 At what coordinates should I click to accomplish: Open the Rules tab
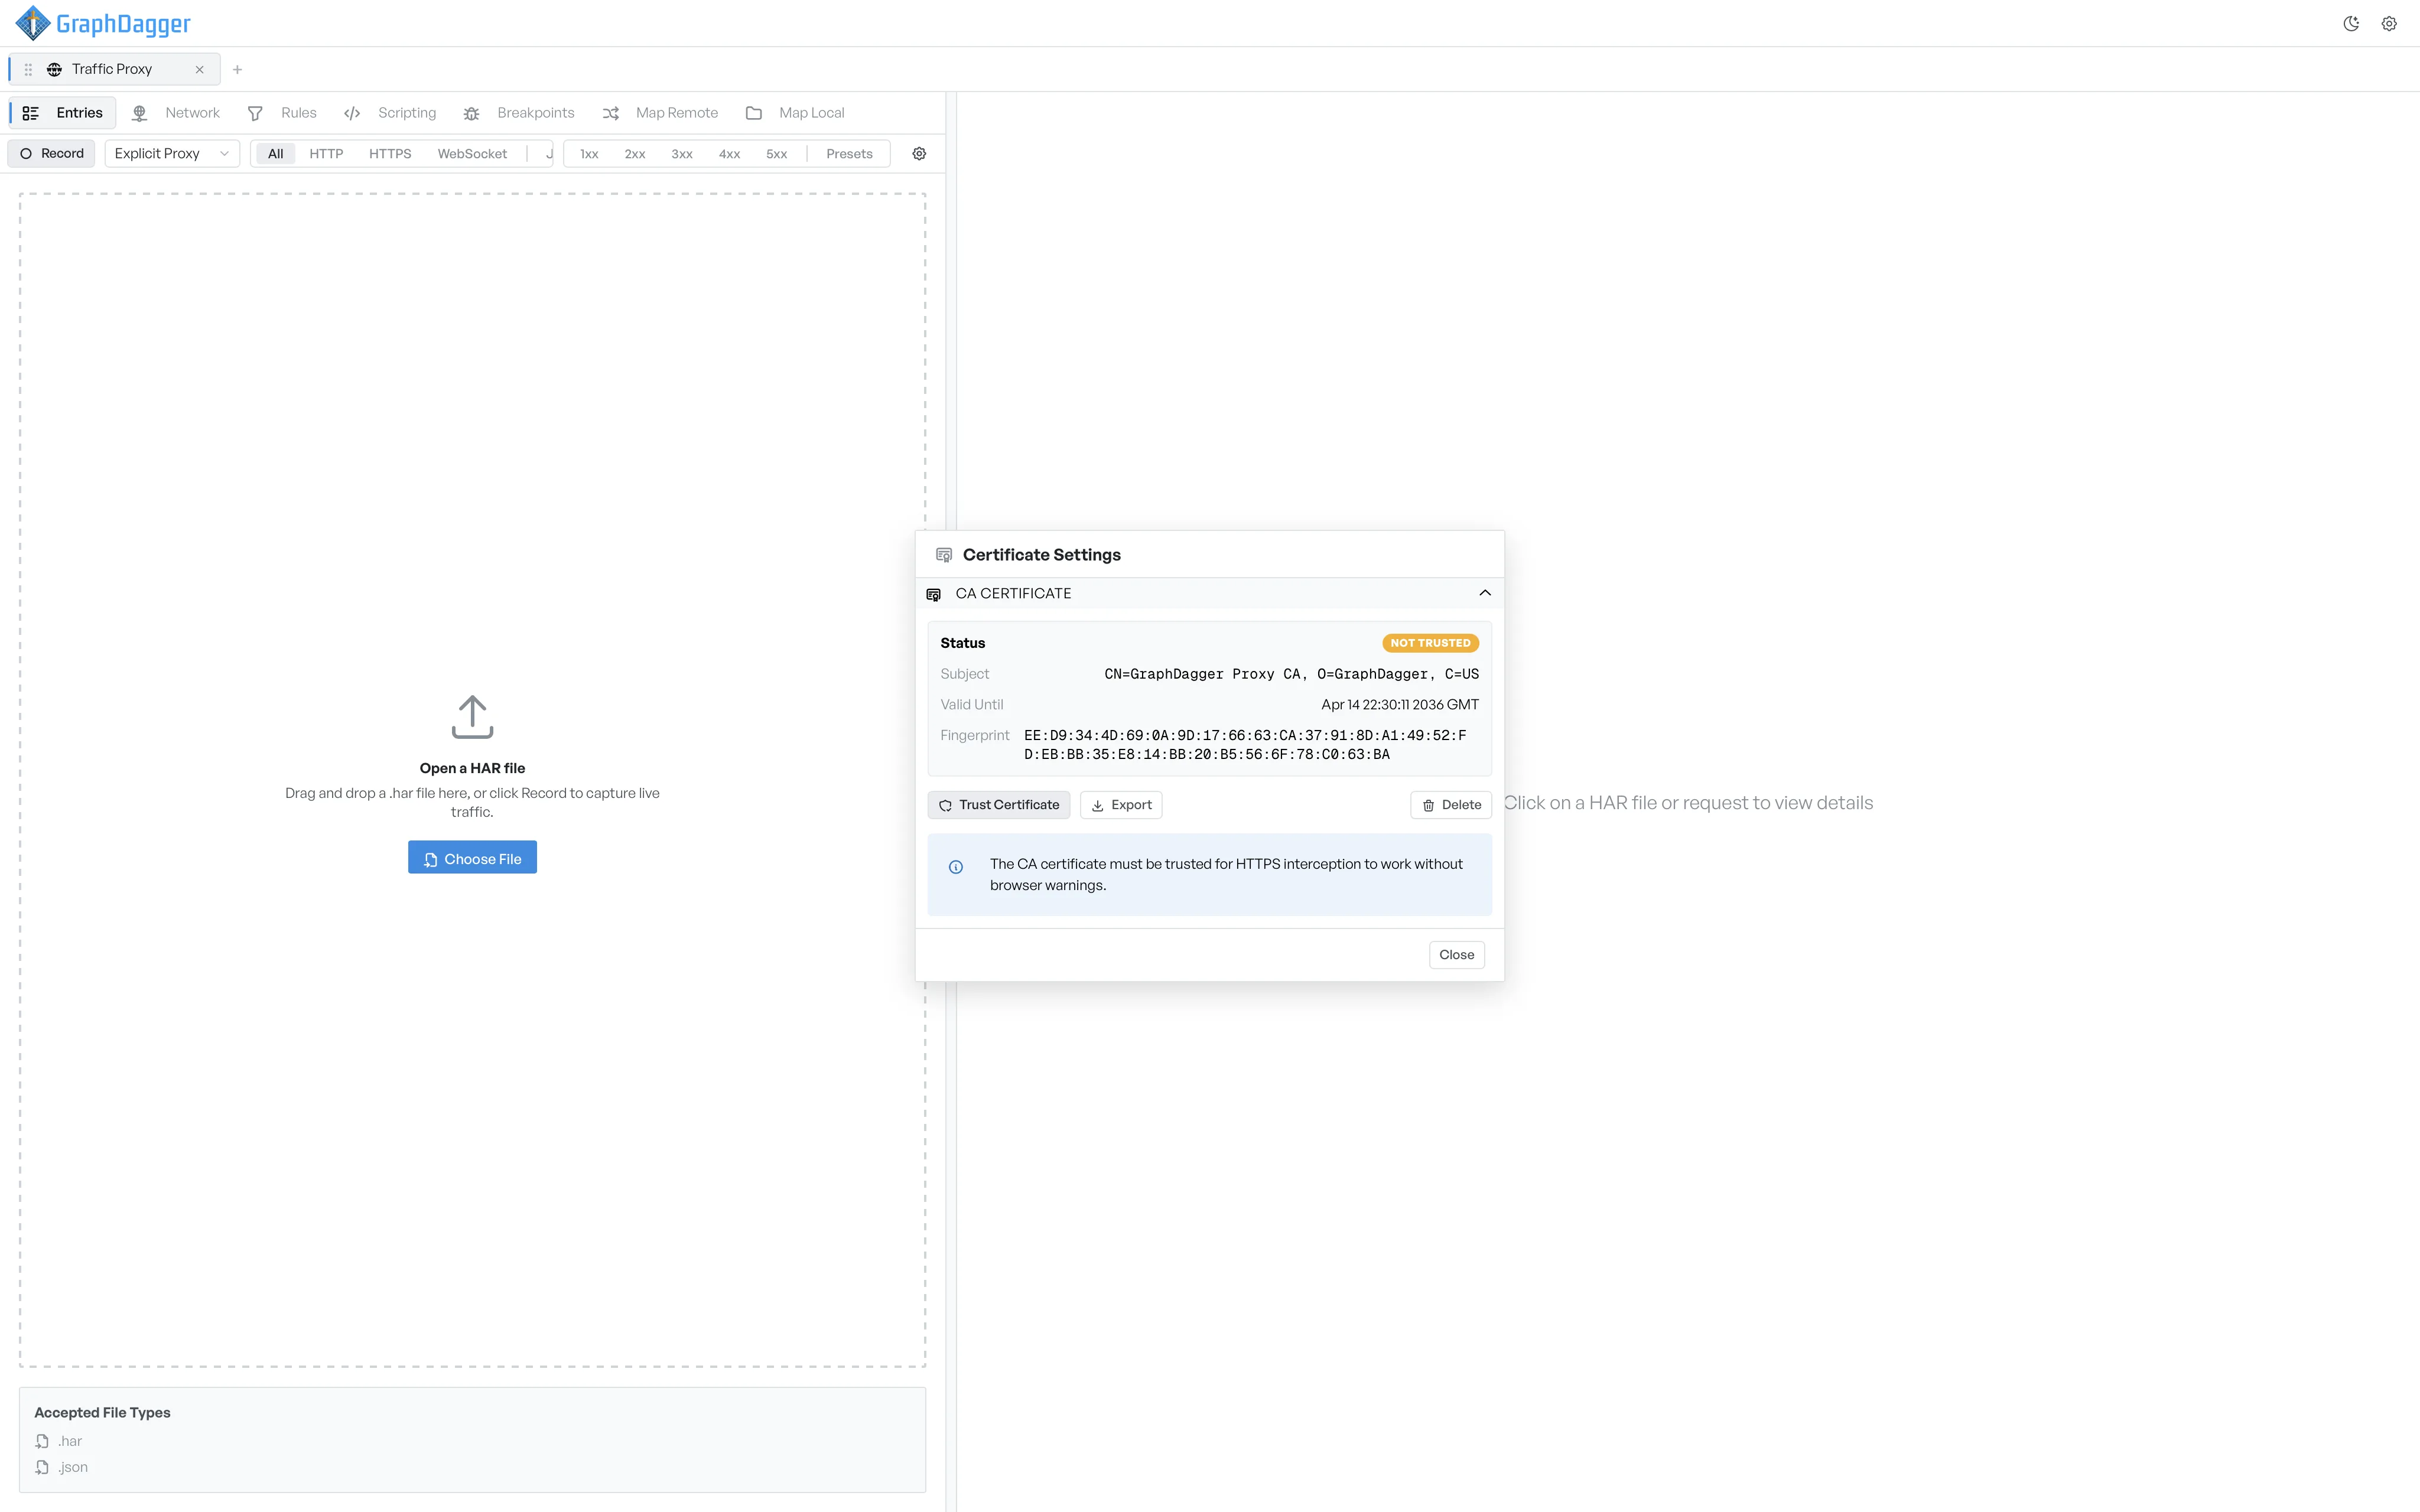click(283, 113)
